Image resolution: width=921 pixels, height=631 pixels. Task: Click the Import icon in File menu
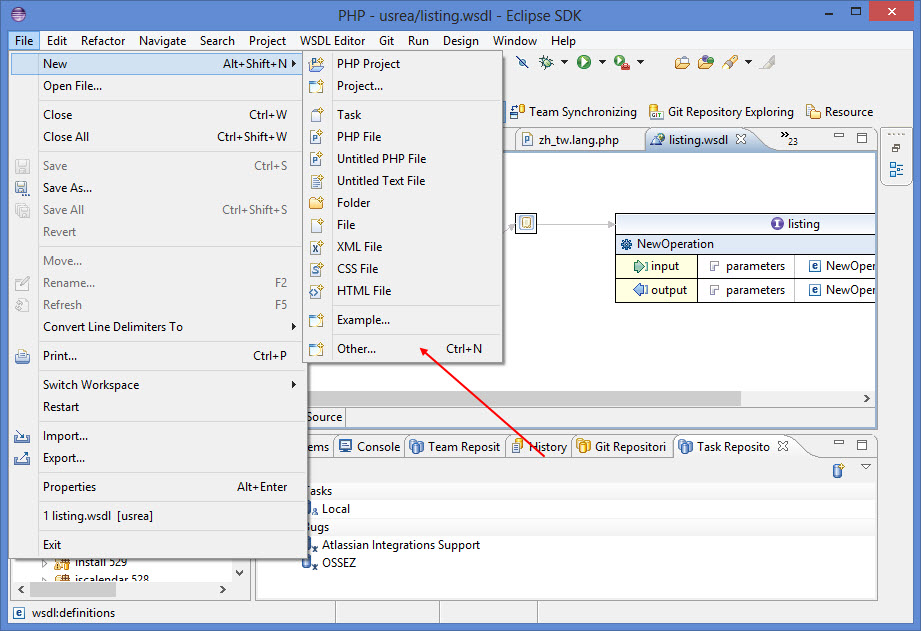tap(22, 436)
